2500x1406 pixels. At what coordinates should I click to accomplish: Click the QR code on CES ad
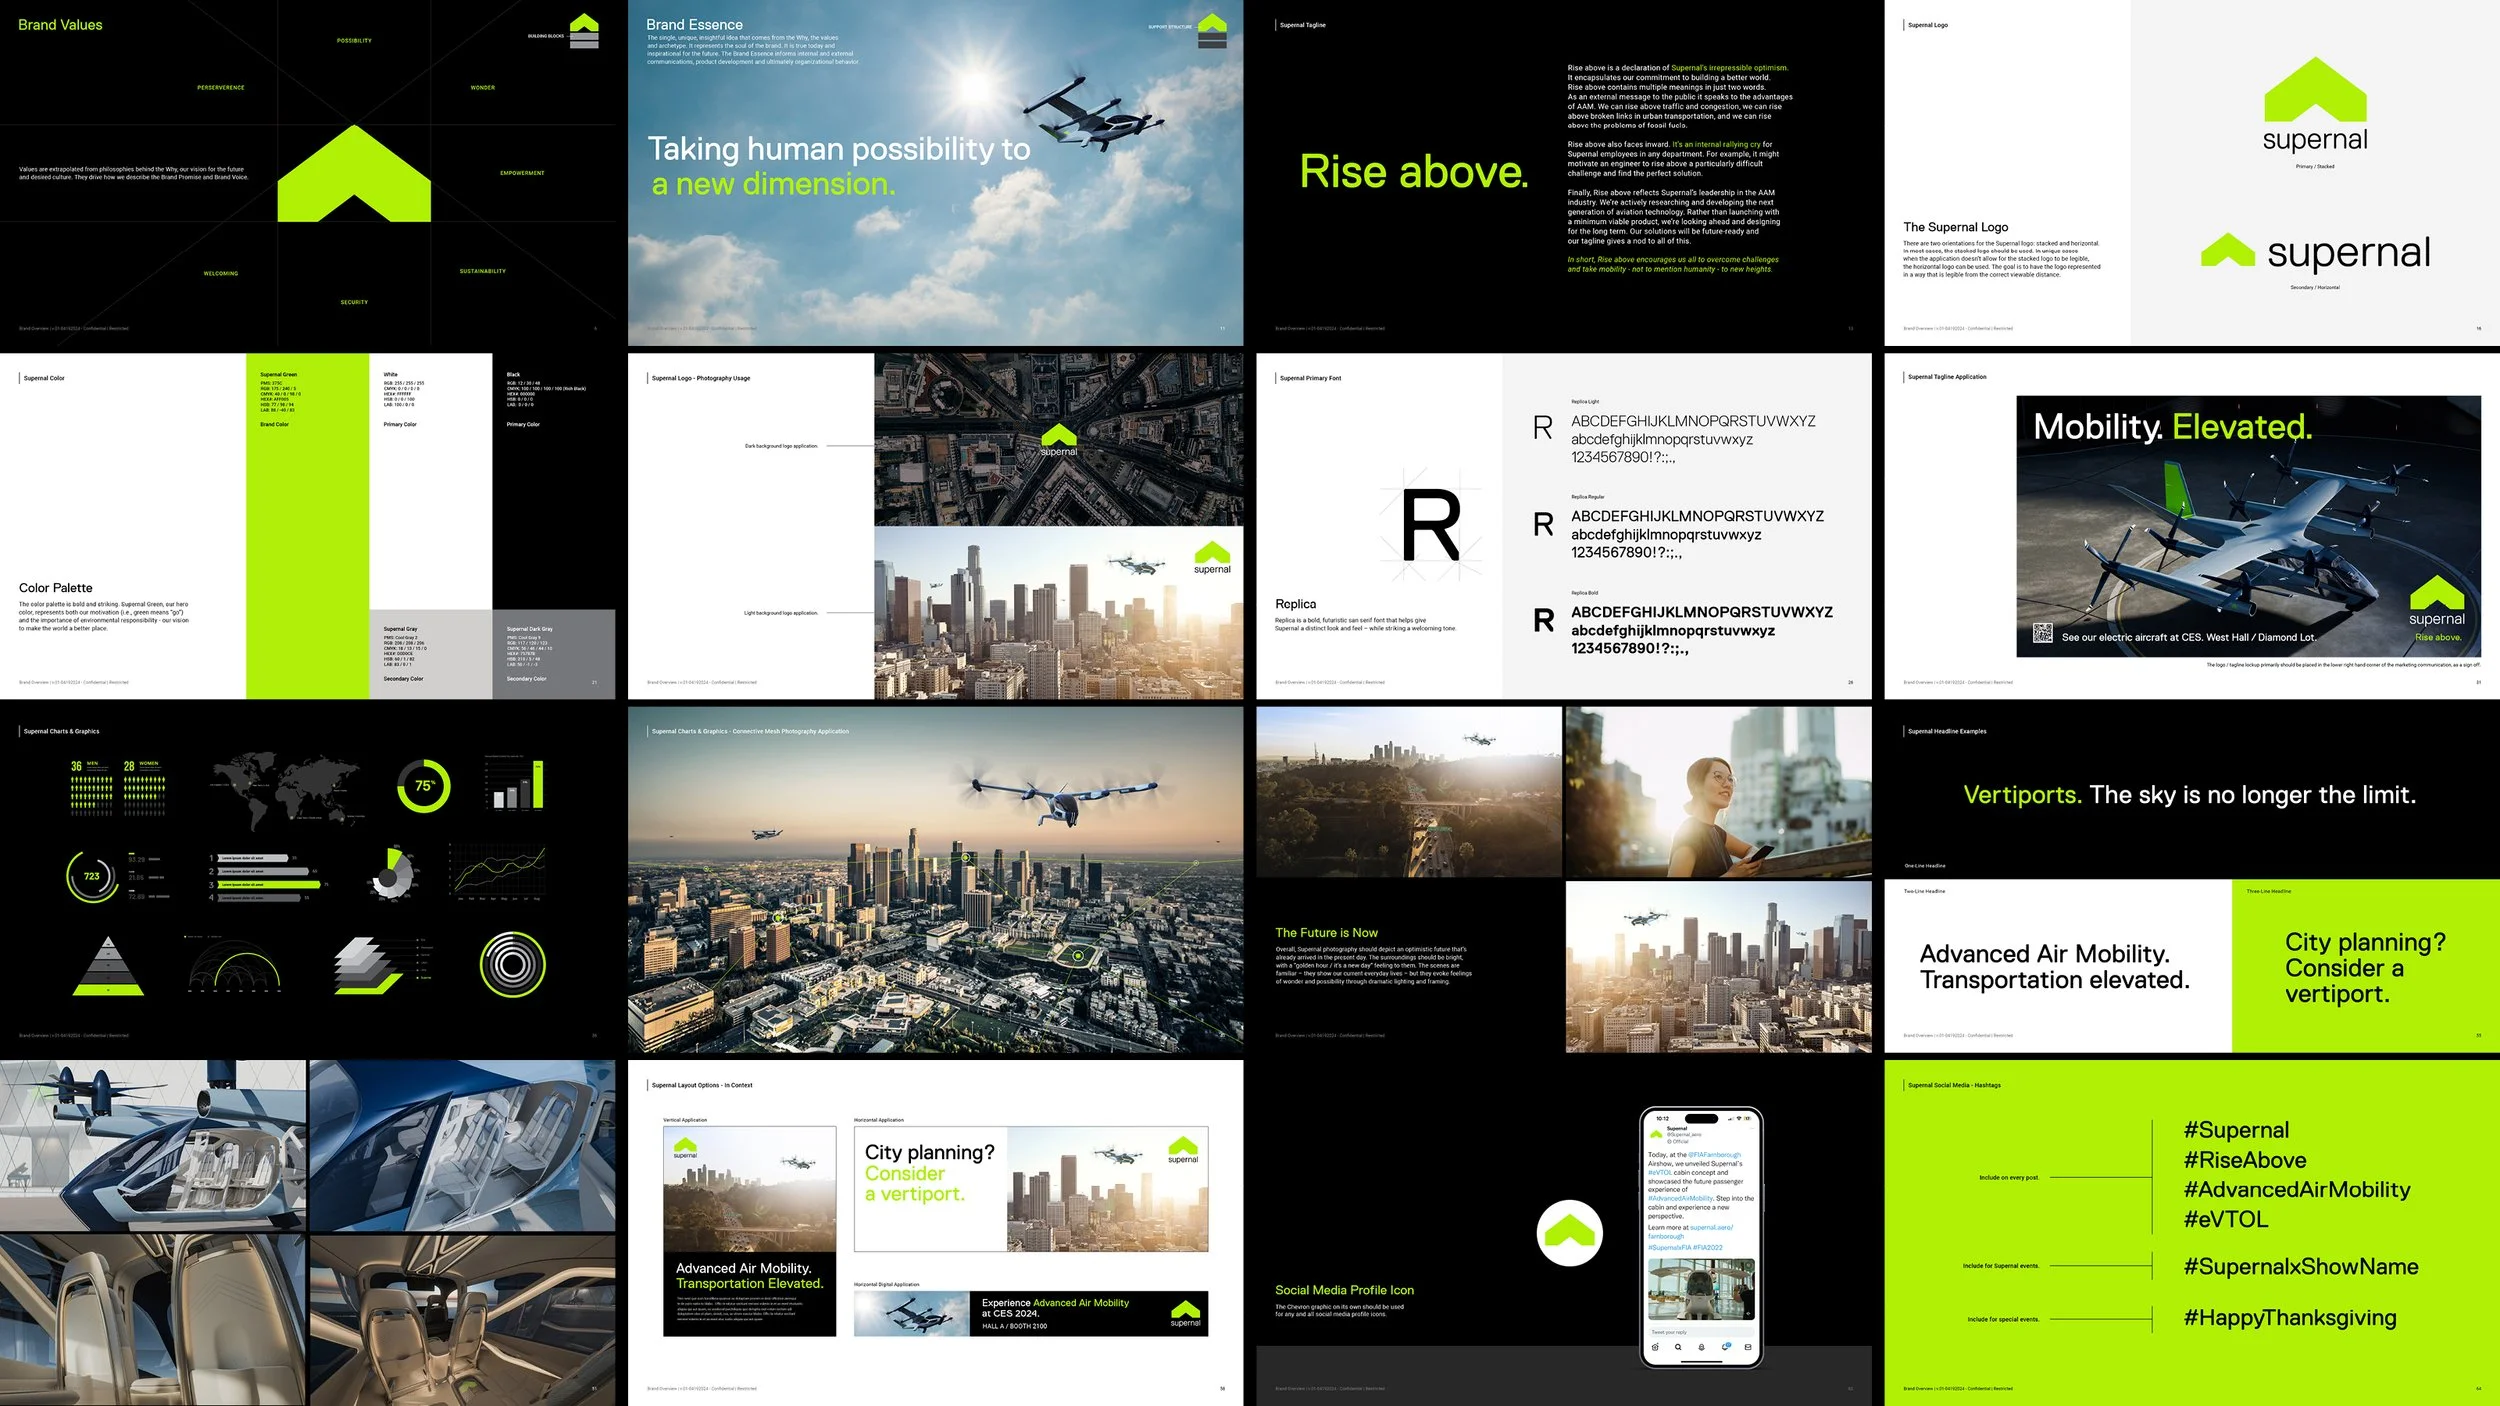(x=2043, y=633)
